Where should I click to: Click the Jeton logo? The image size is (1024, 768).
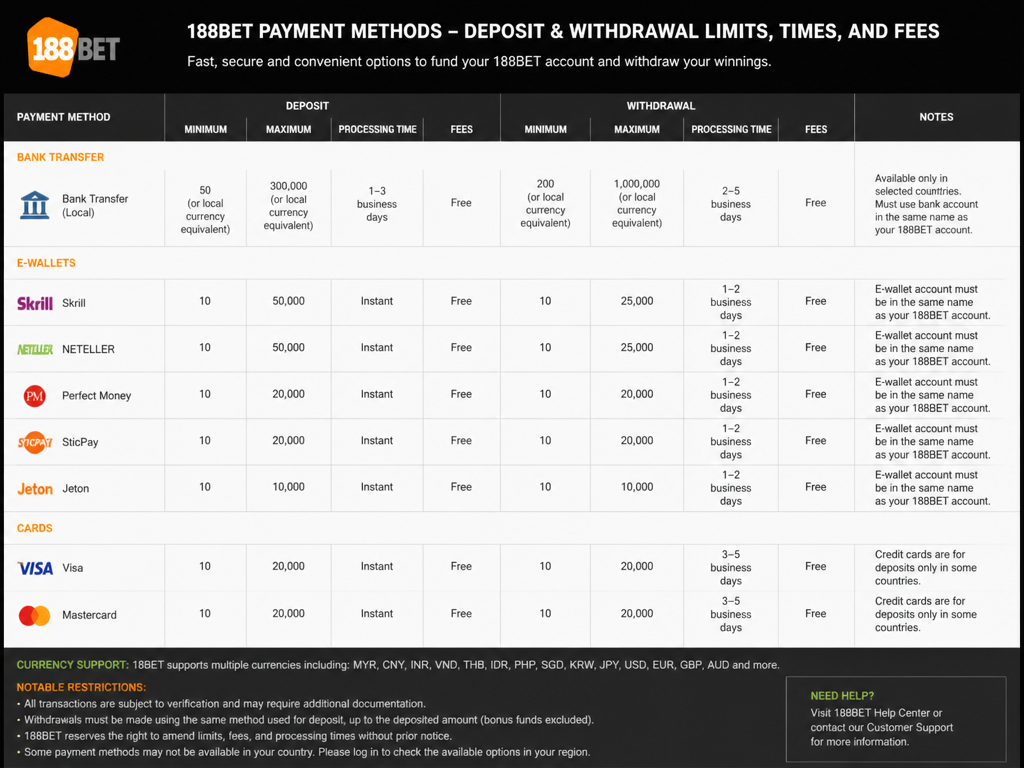[x=35, y=488]
